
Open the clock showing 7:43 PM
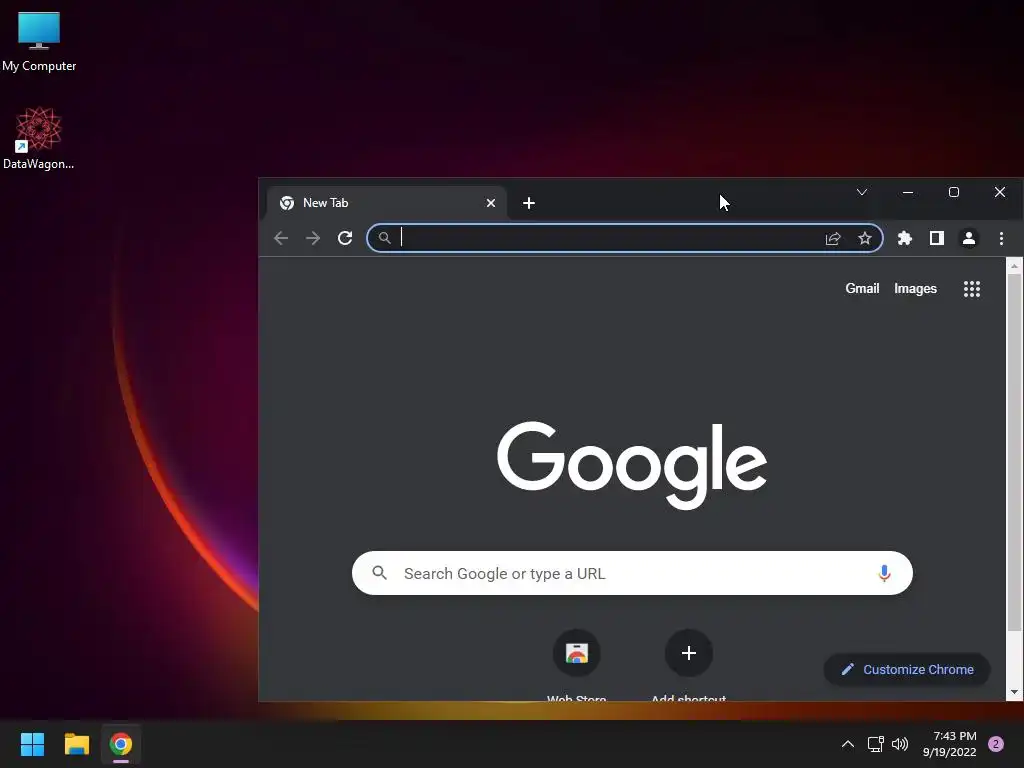pos(950,744)
